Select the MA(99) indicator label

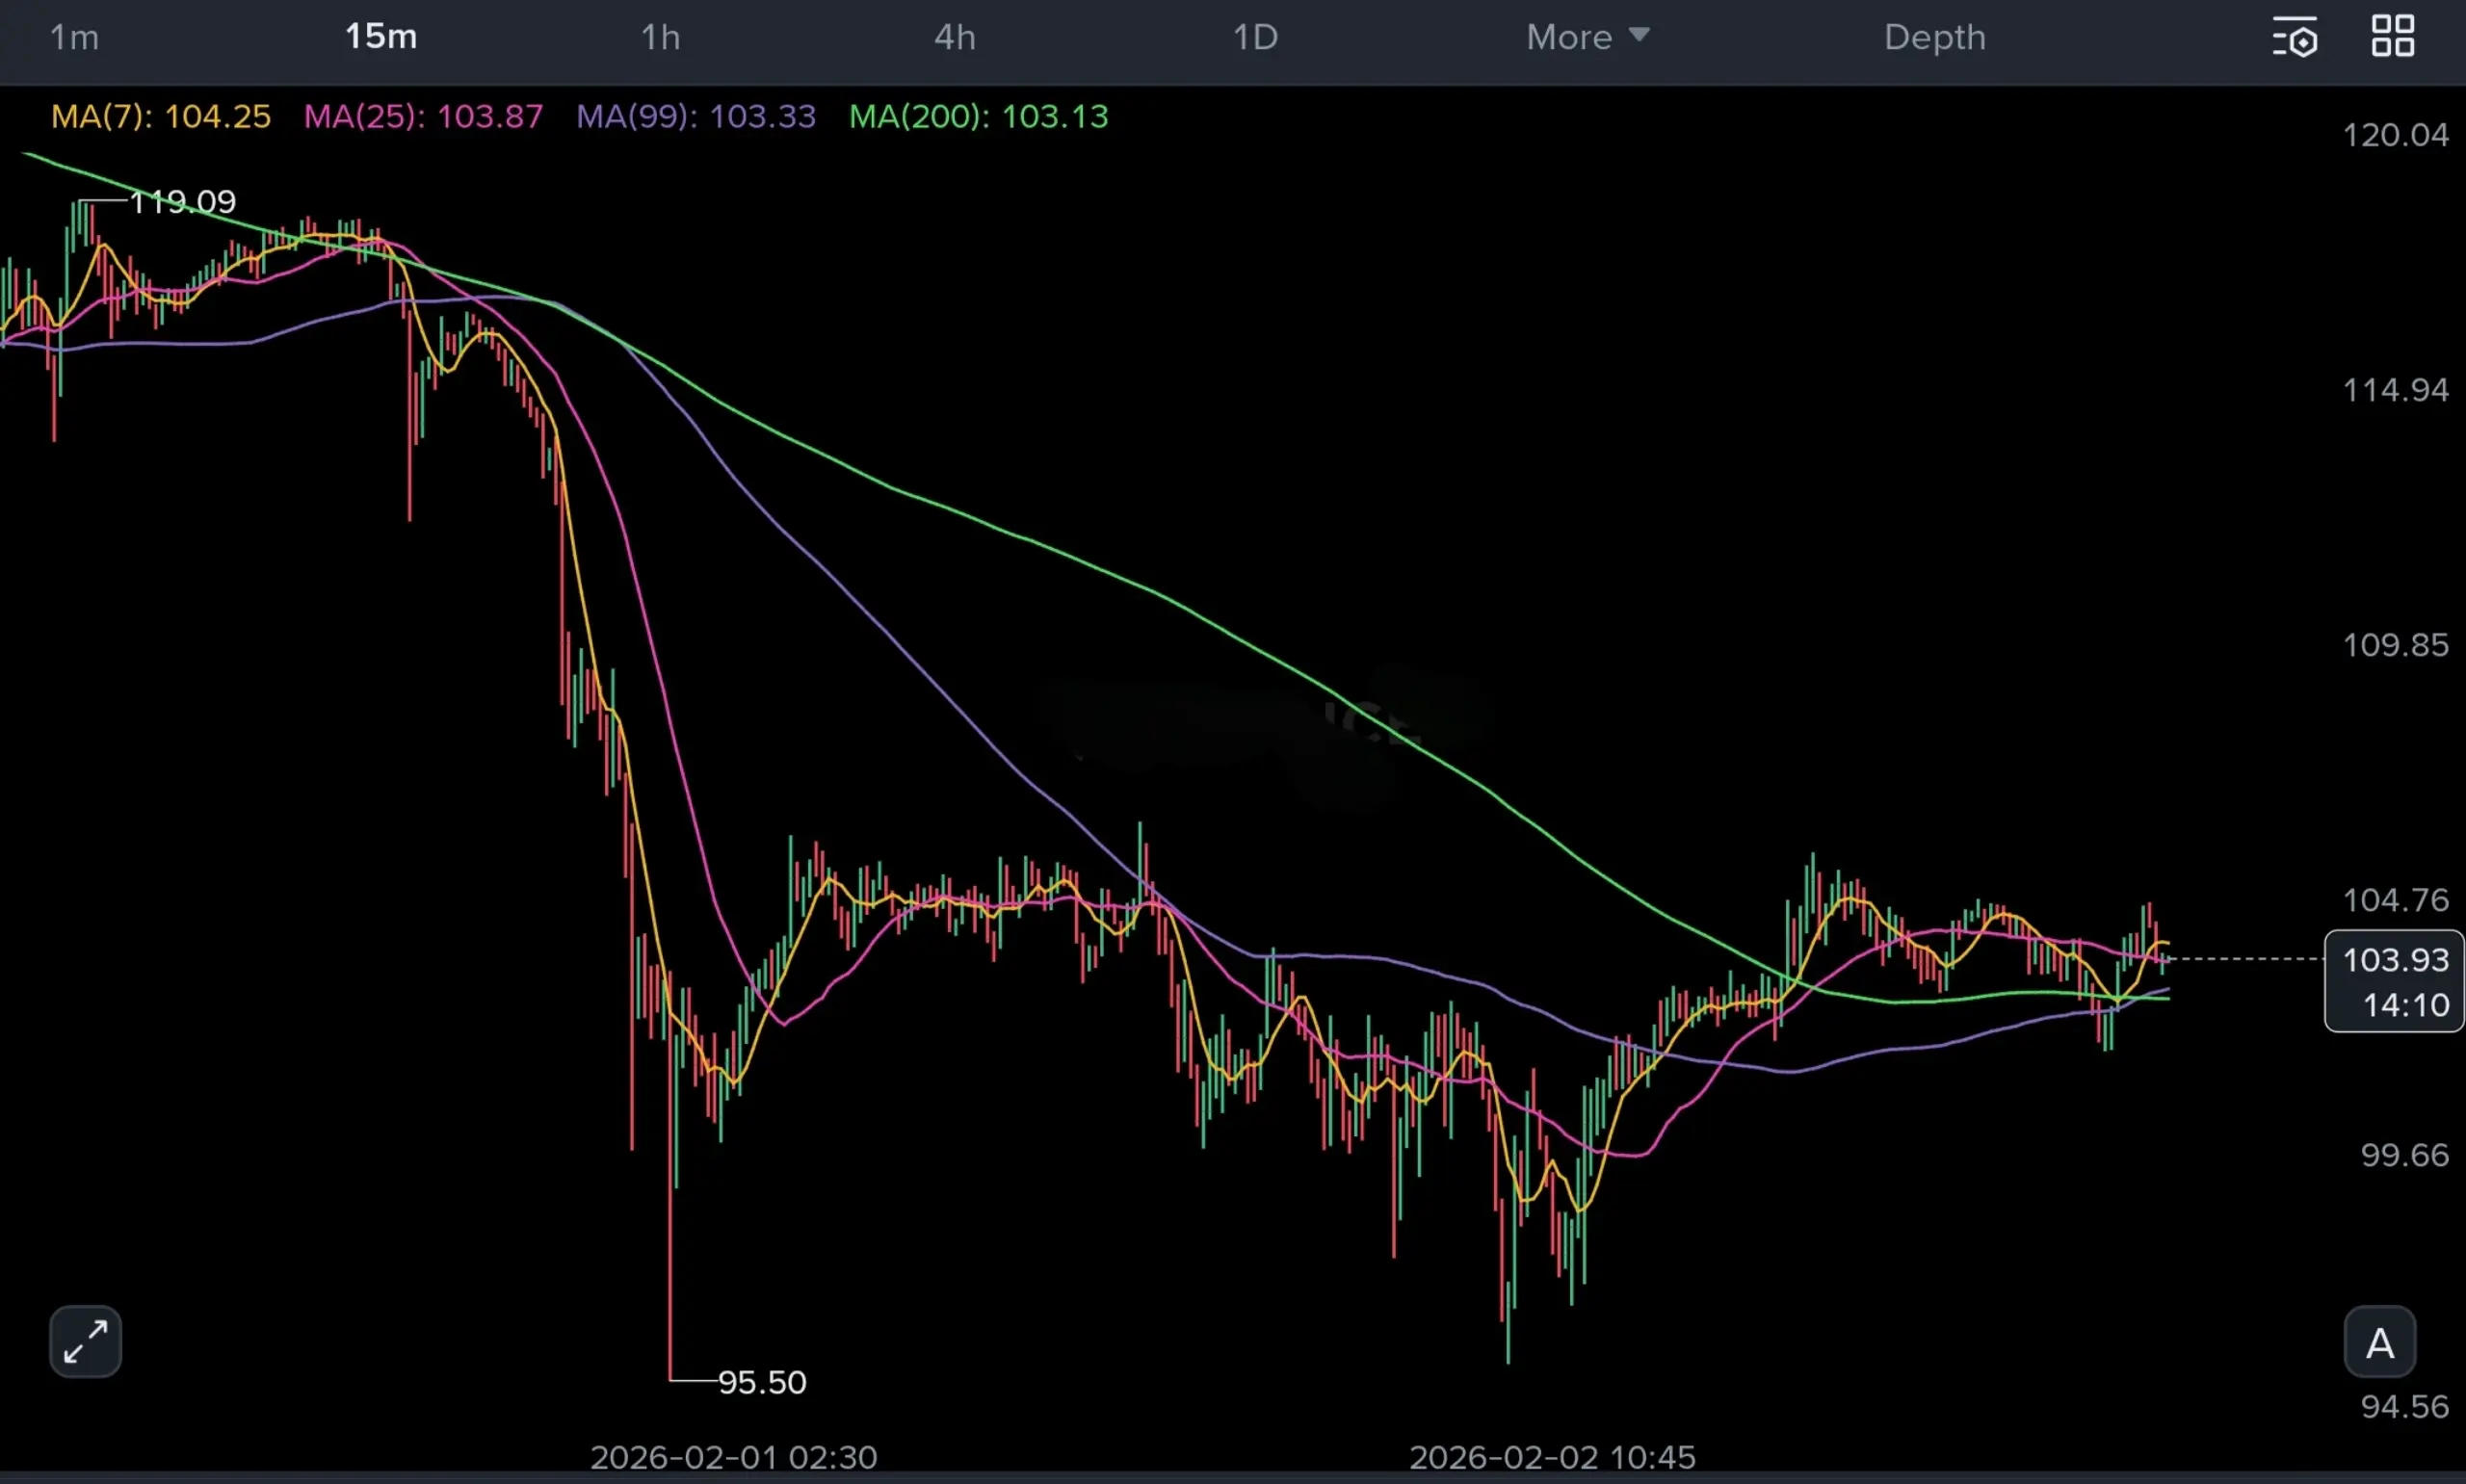[696, 116]
